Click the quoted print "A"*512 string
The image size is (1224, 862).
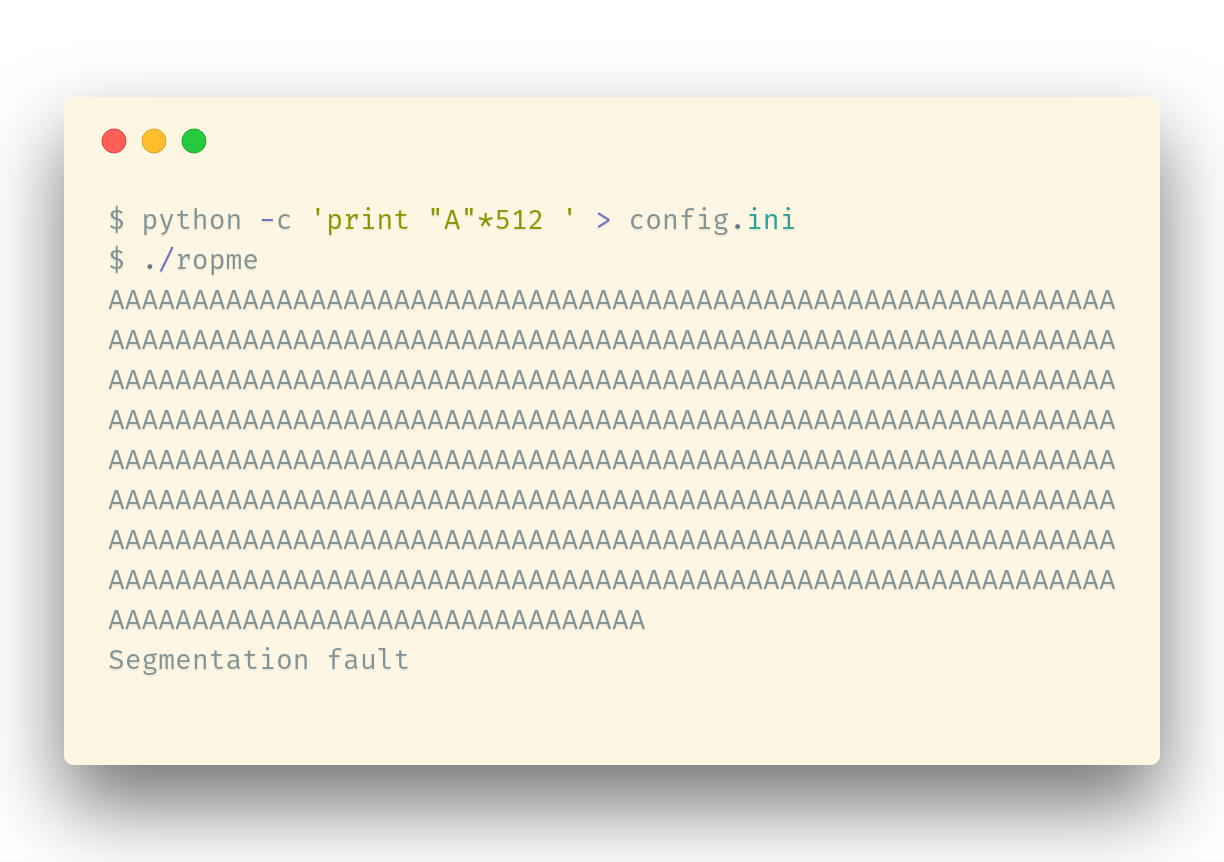point(443,220)
